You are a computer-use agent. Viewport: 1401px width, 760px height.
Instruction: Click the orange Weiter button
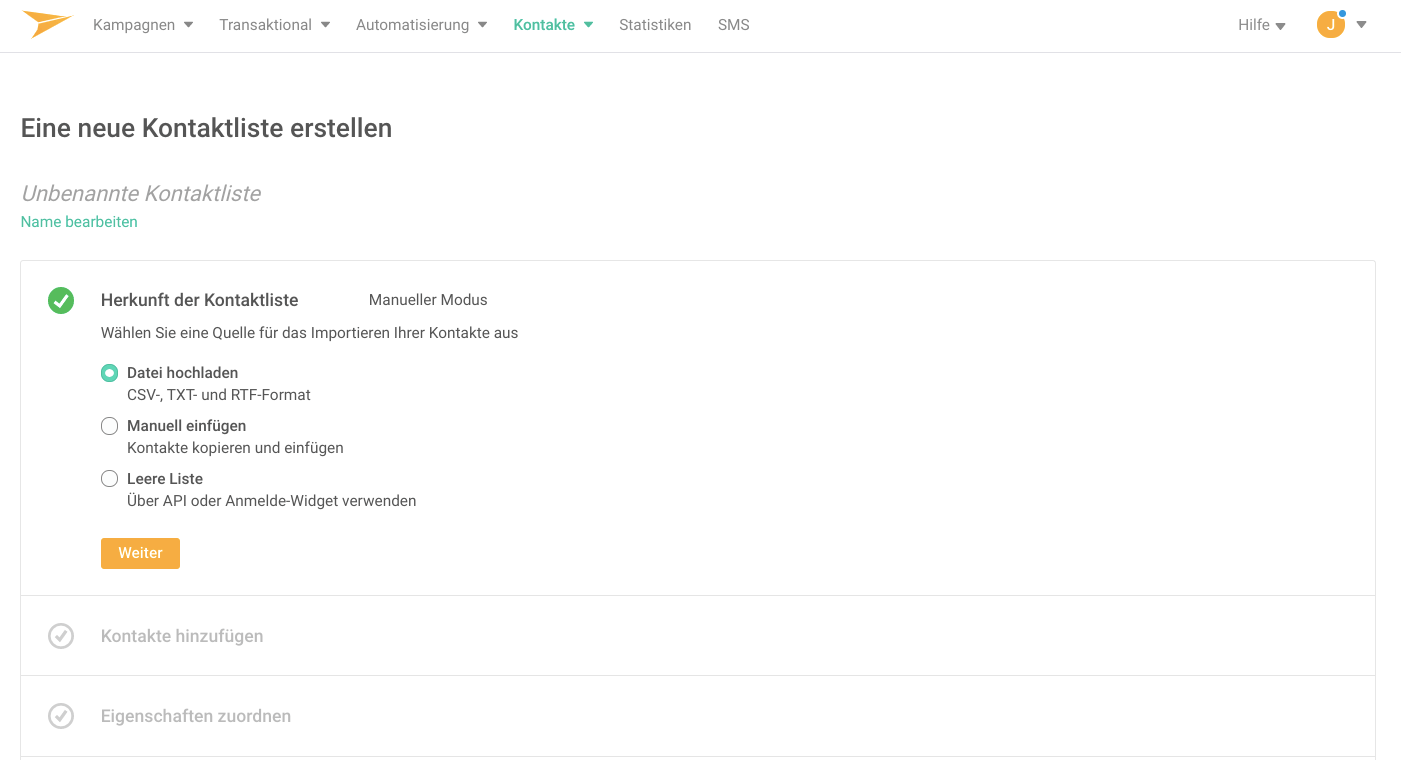(x=140, y=553)
